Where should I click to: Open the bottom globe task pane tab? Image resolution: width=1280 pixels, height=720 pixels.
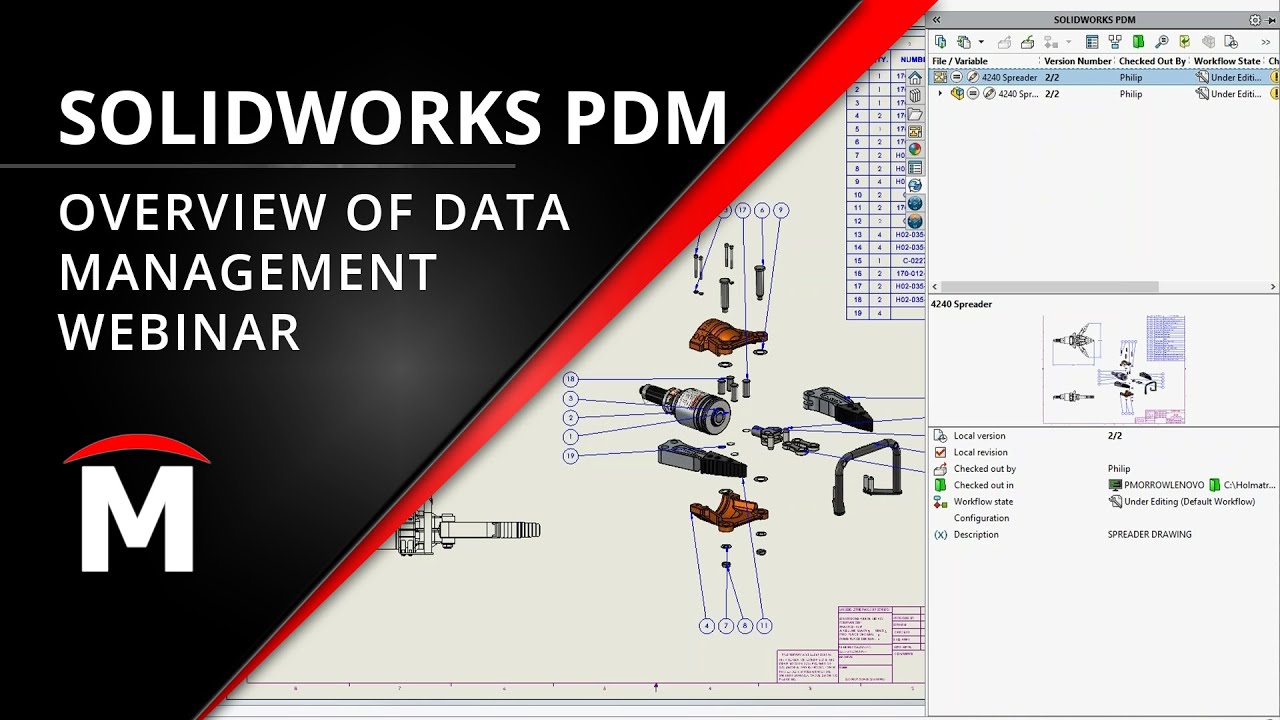pos(915,222)
